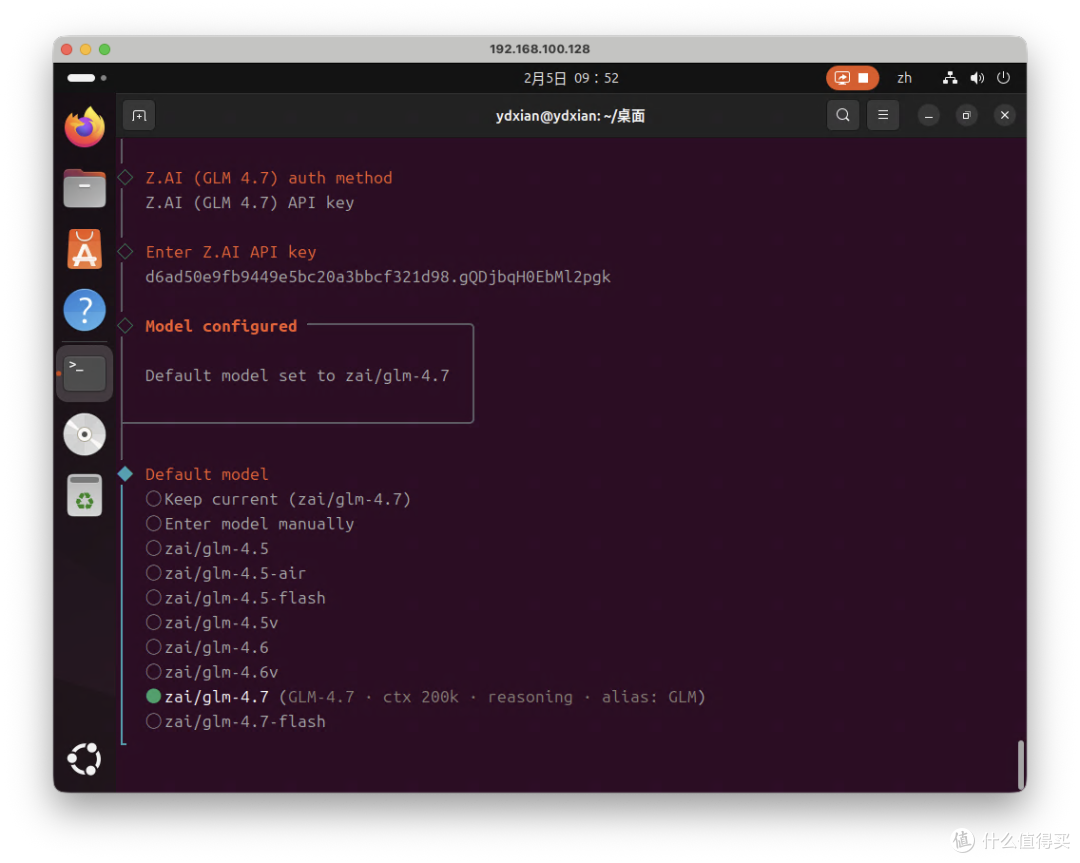Click the volume icon in top bar
The height and width of the screenshot is (863, 1080).
977,78
